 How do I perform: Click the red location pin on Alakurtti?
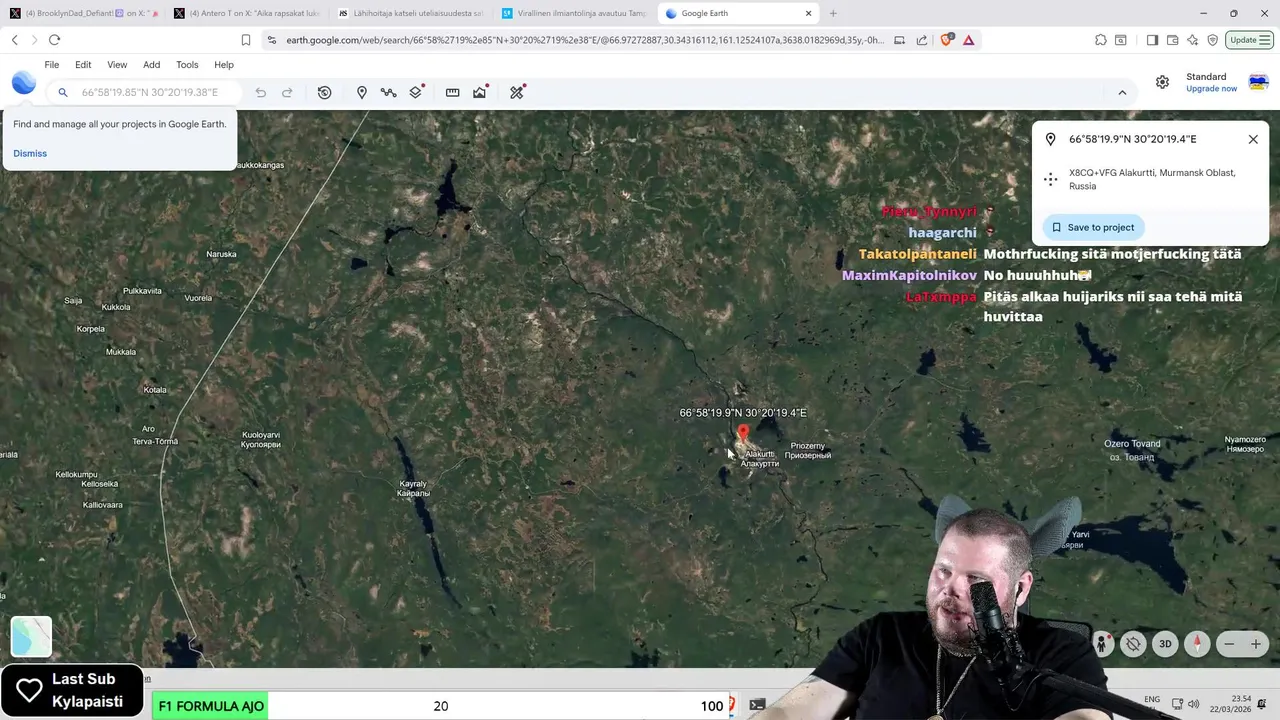coord(742,435)
